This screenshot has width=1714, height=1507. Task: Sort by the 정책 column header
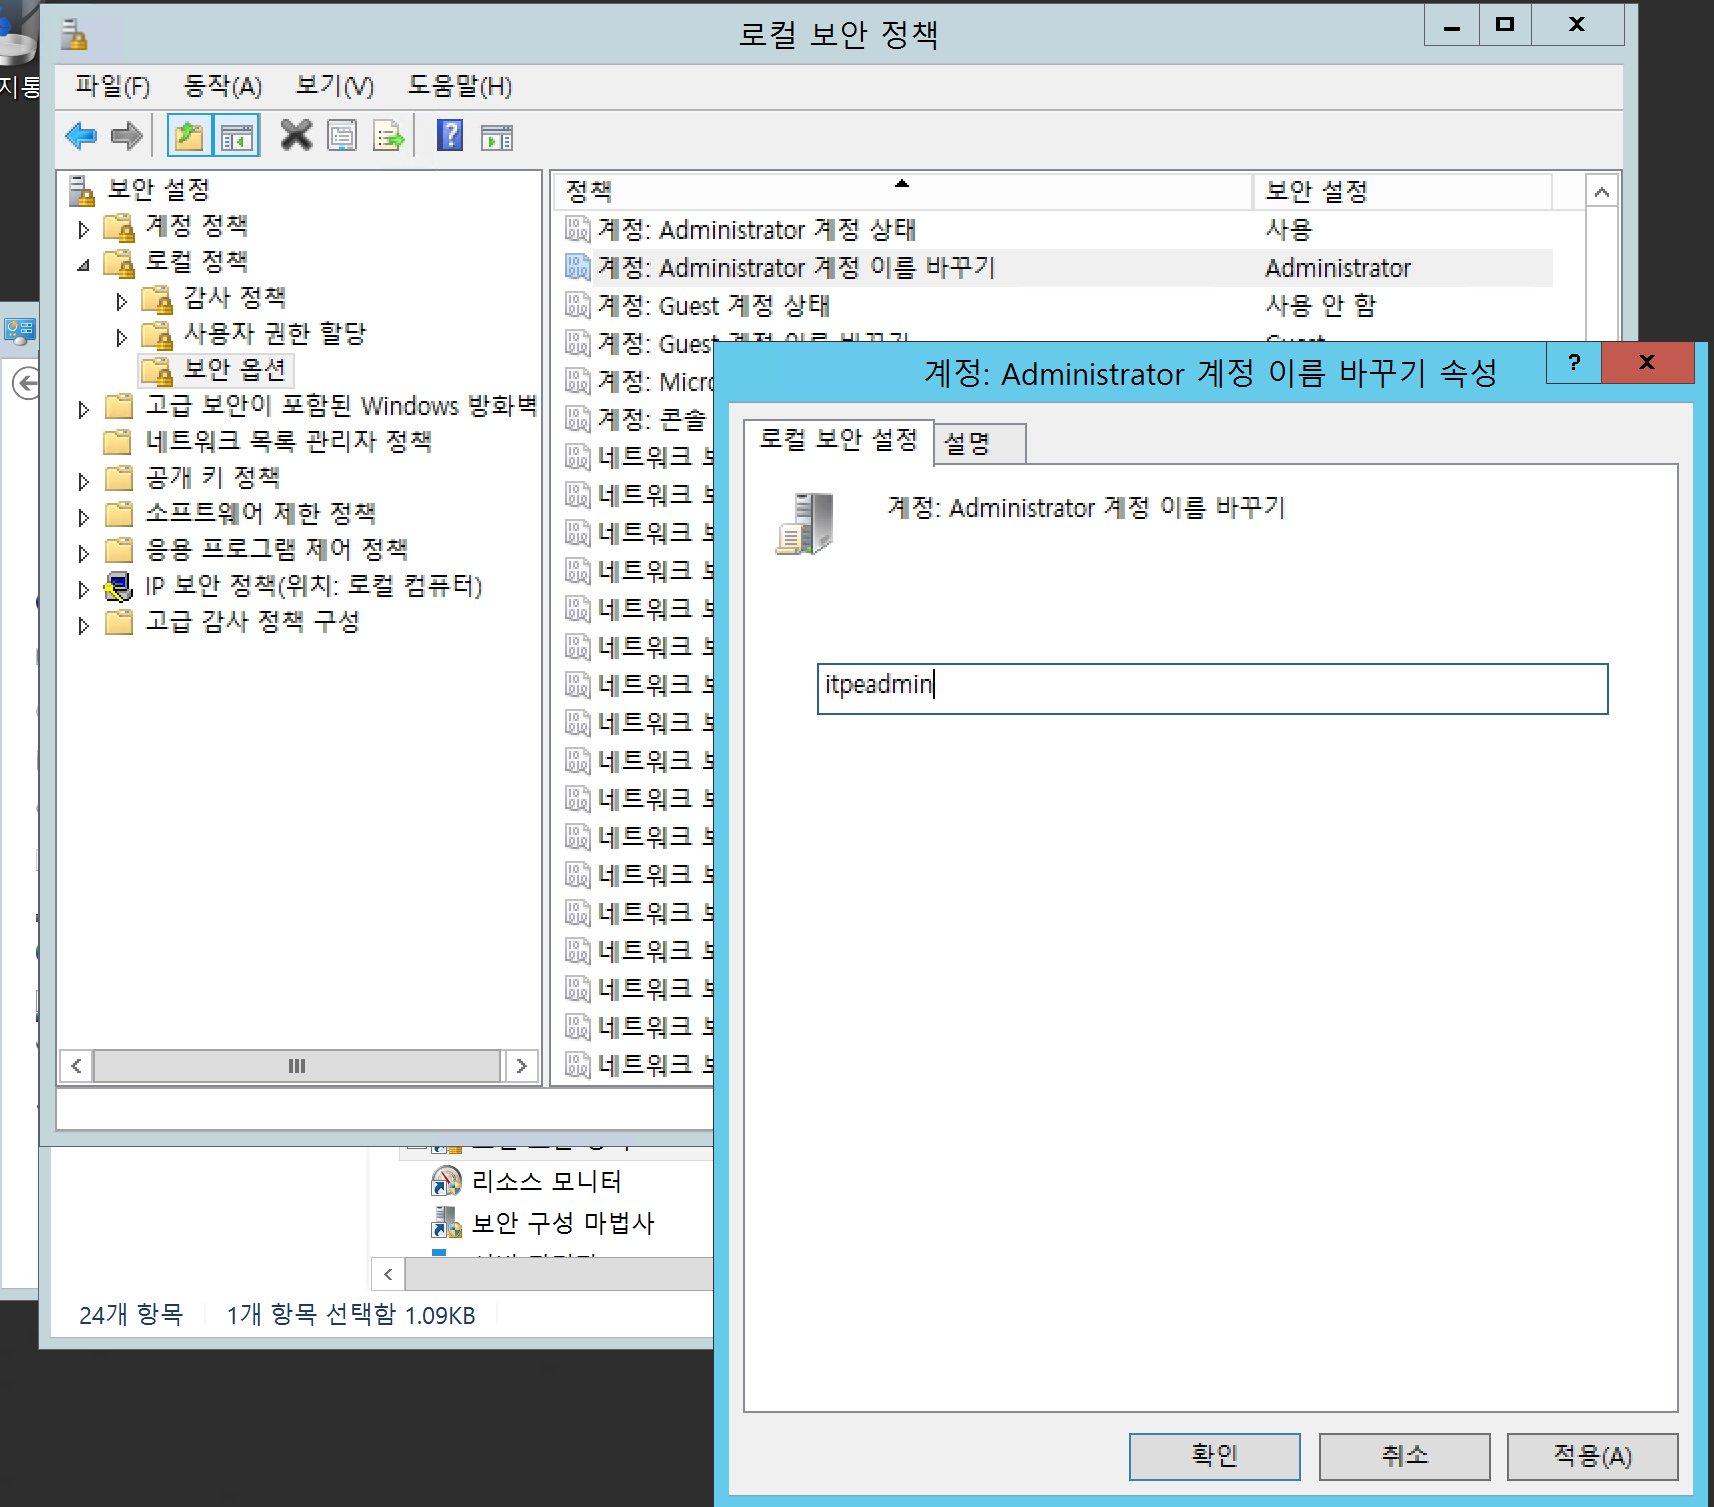tap(902, 191)
